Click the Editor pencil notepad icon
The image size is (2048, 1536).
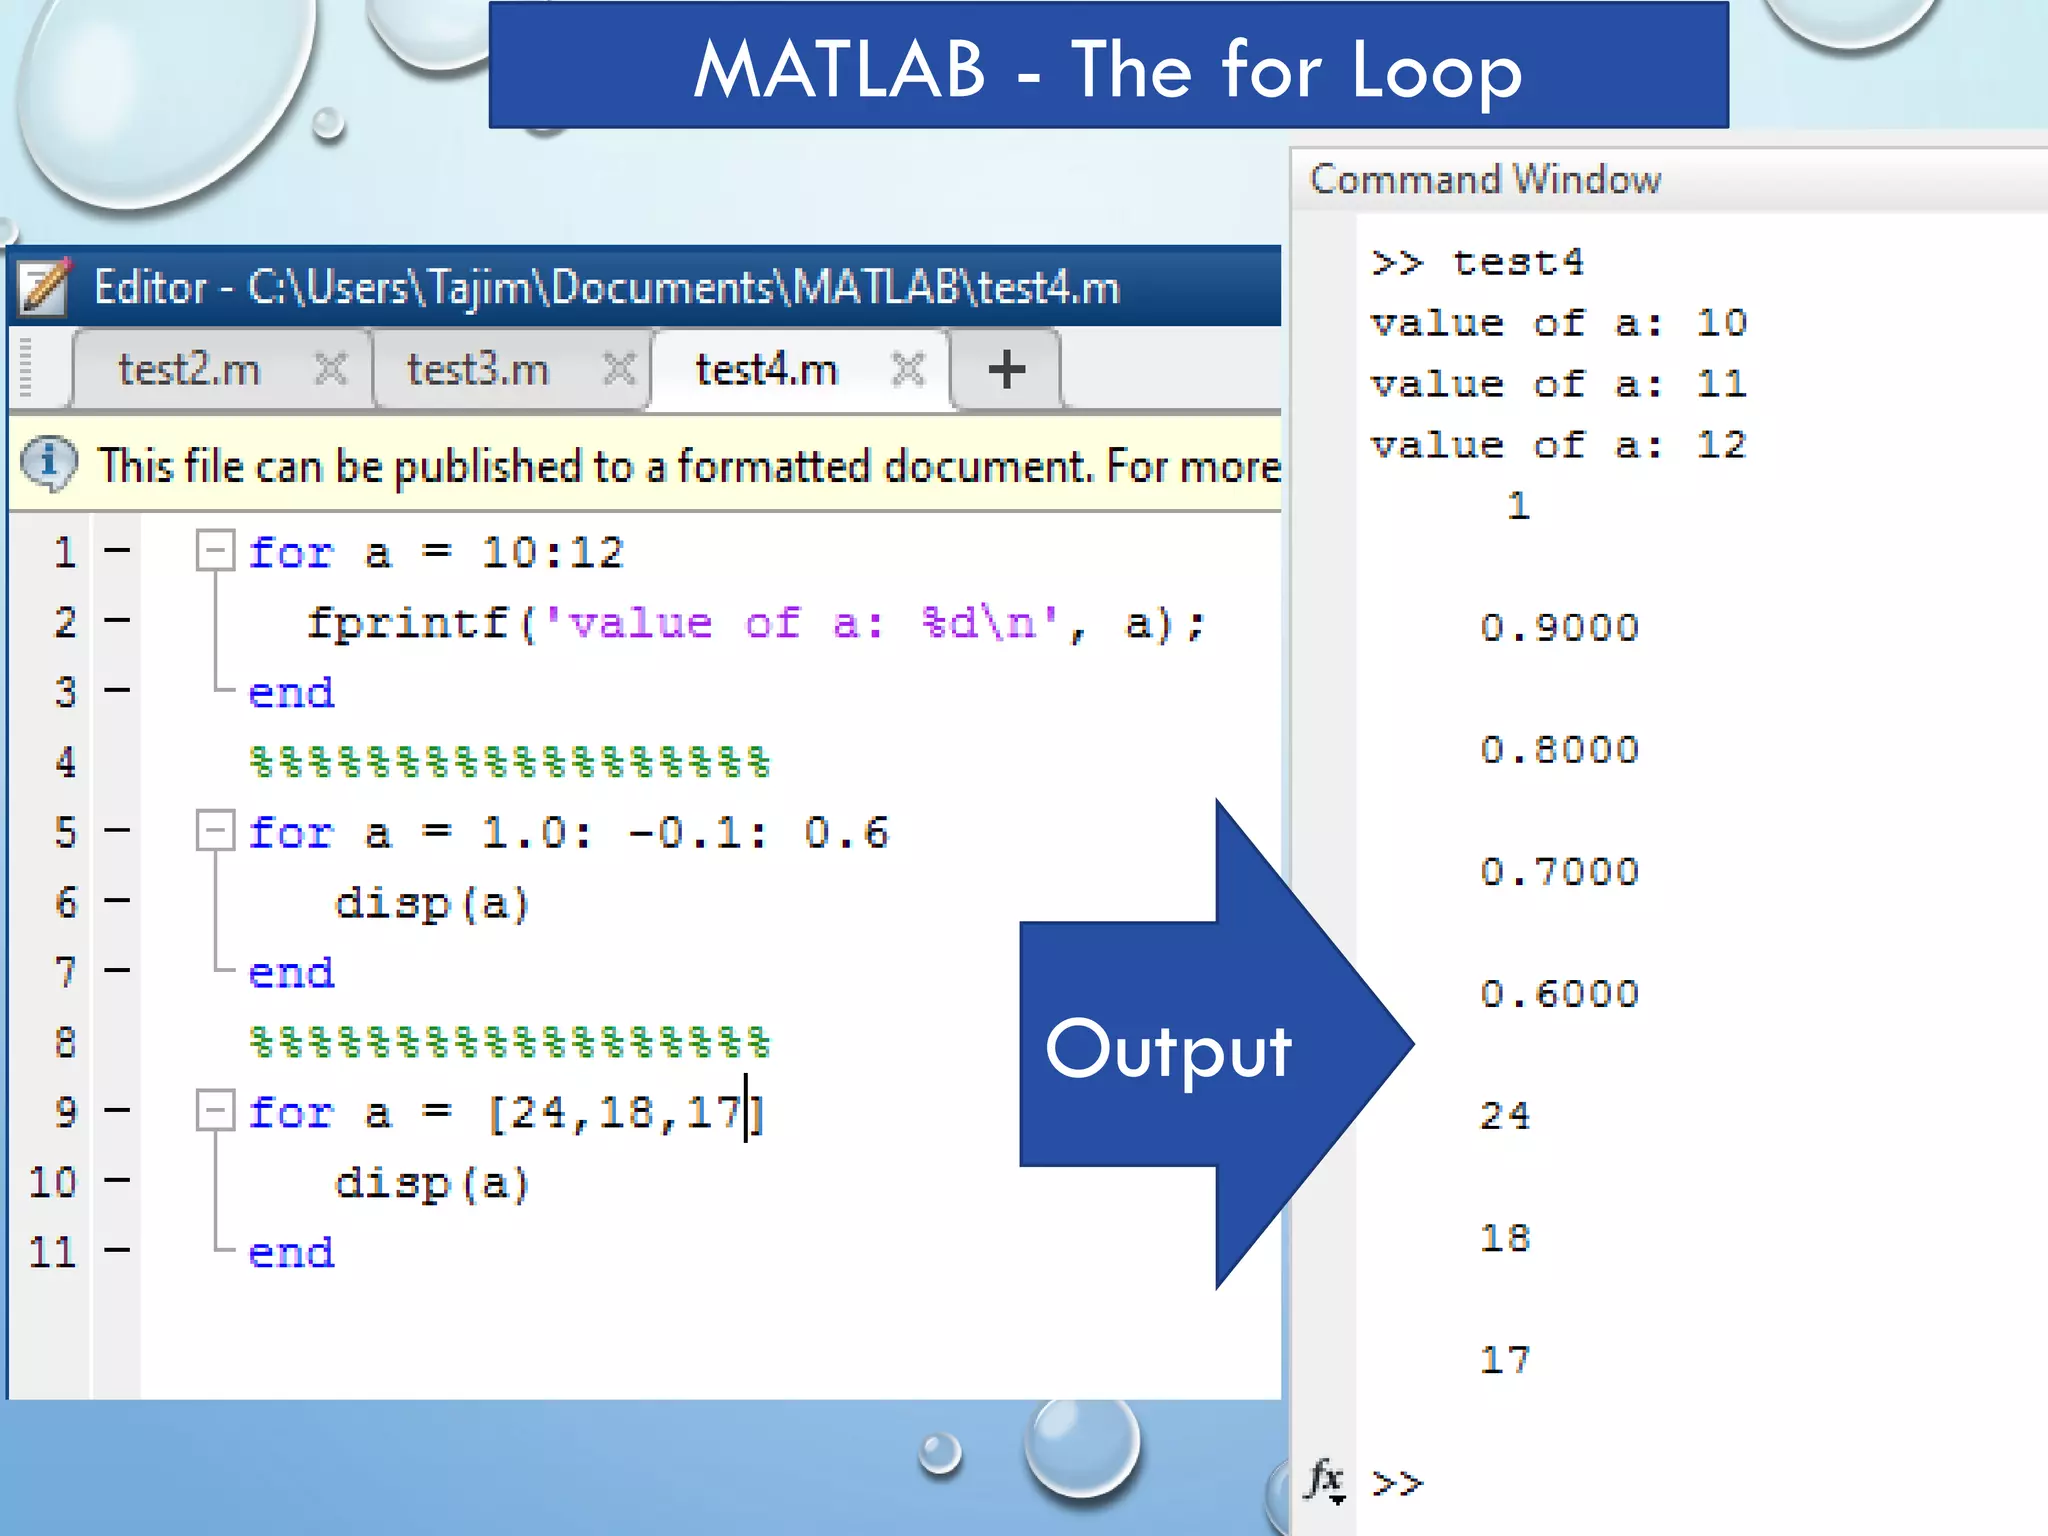(x=44, y=288)
